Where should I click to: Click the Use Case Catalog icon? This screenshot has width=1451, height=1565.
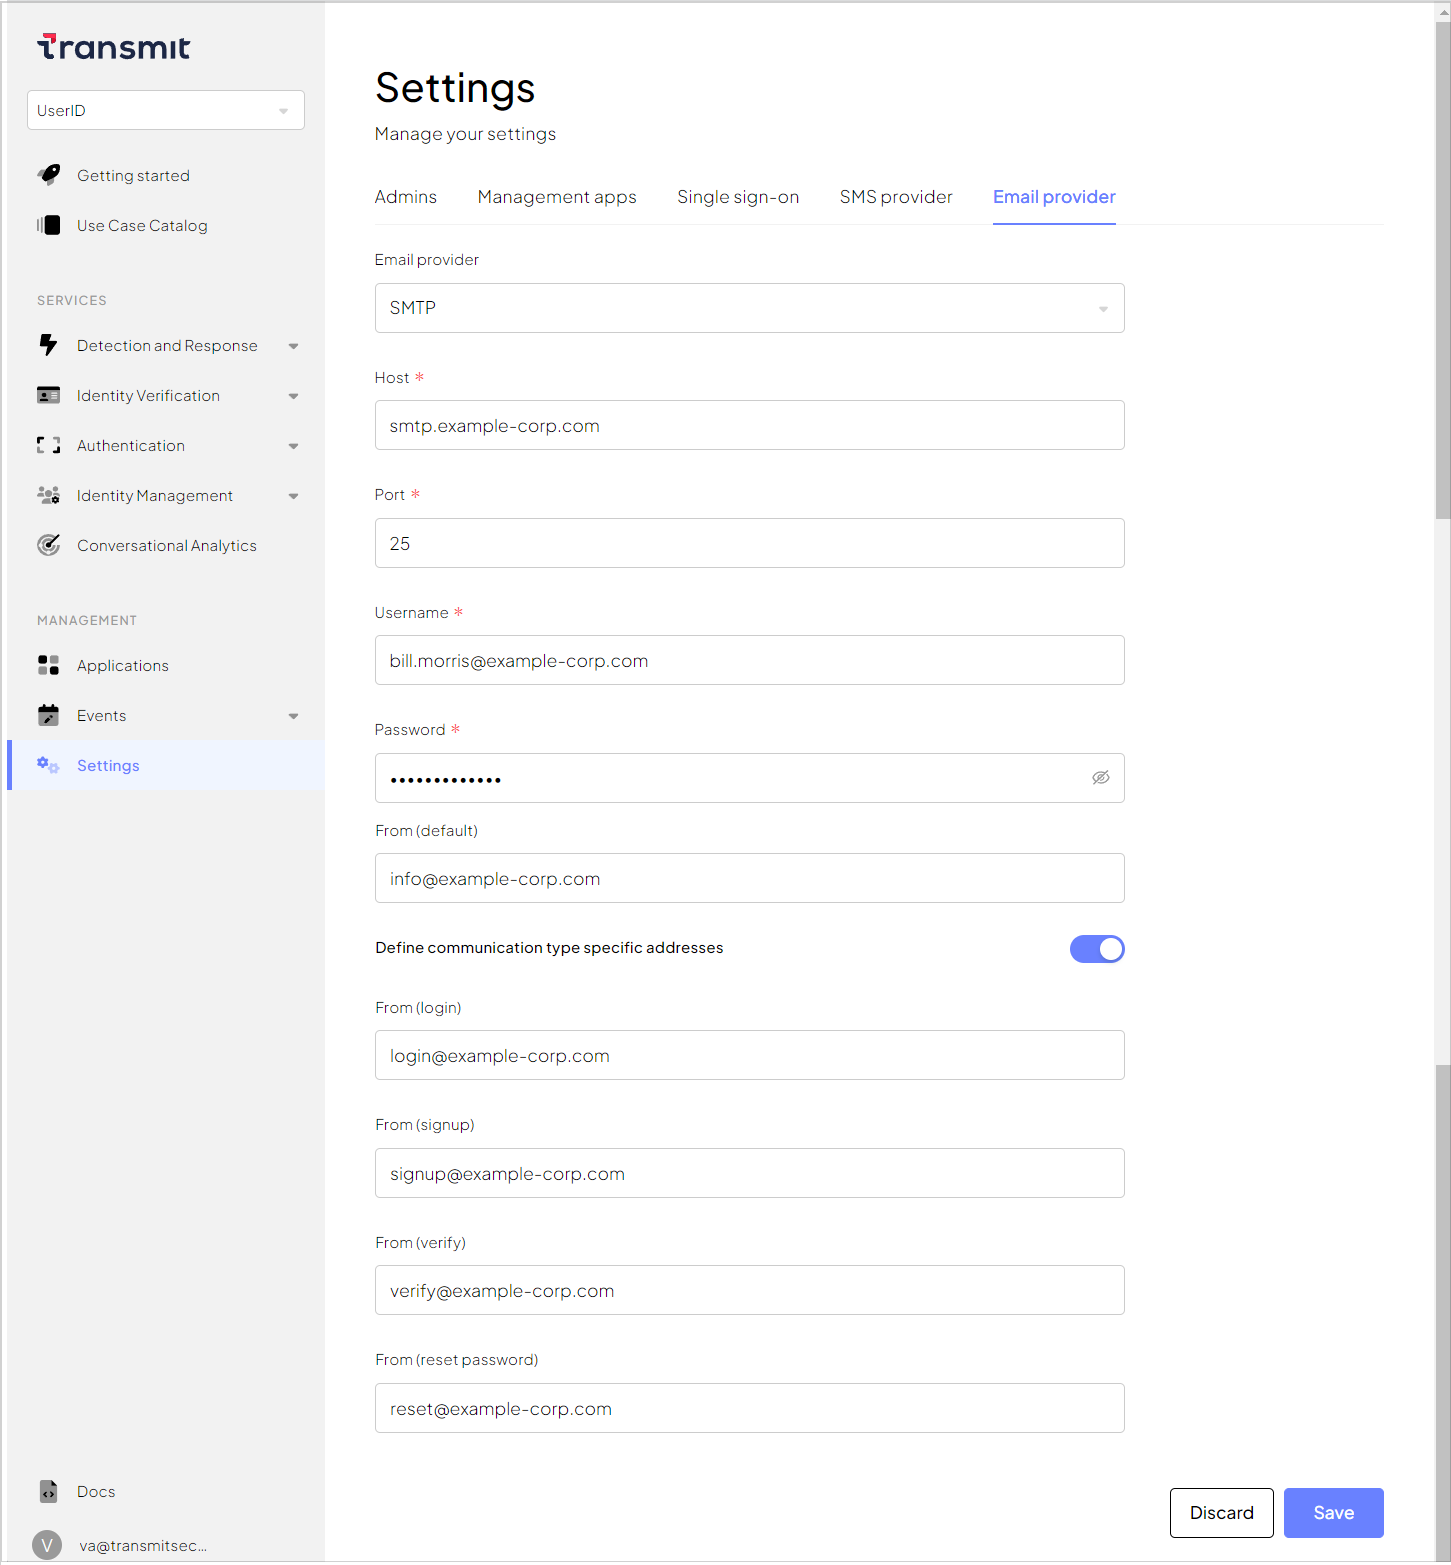click(x=49, y=225)
